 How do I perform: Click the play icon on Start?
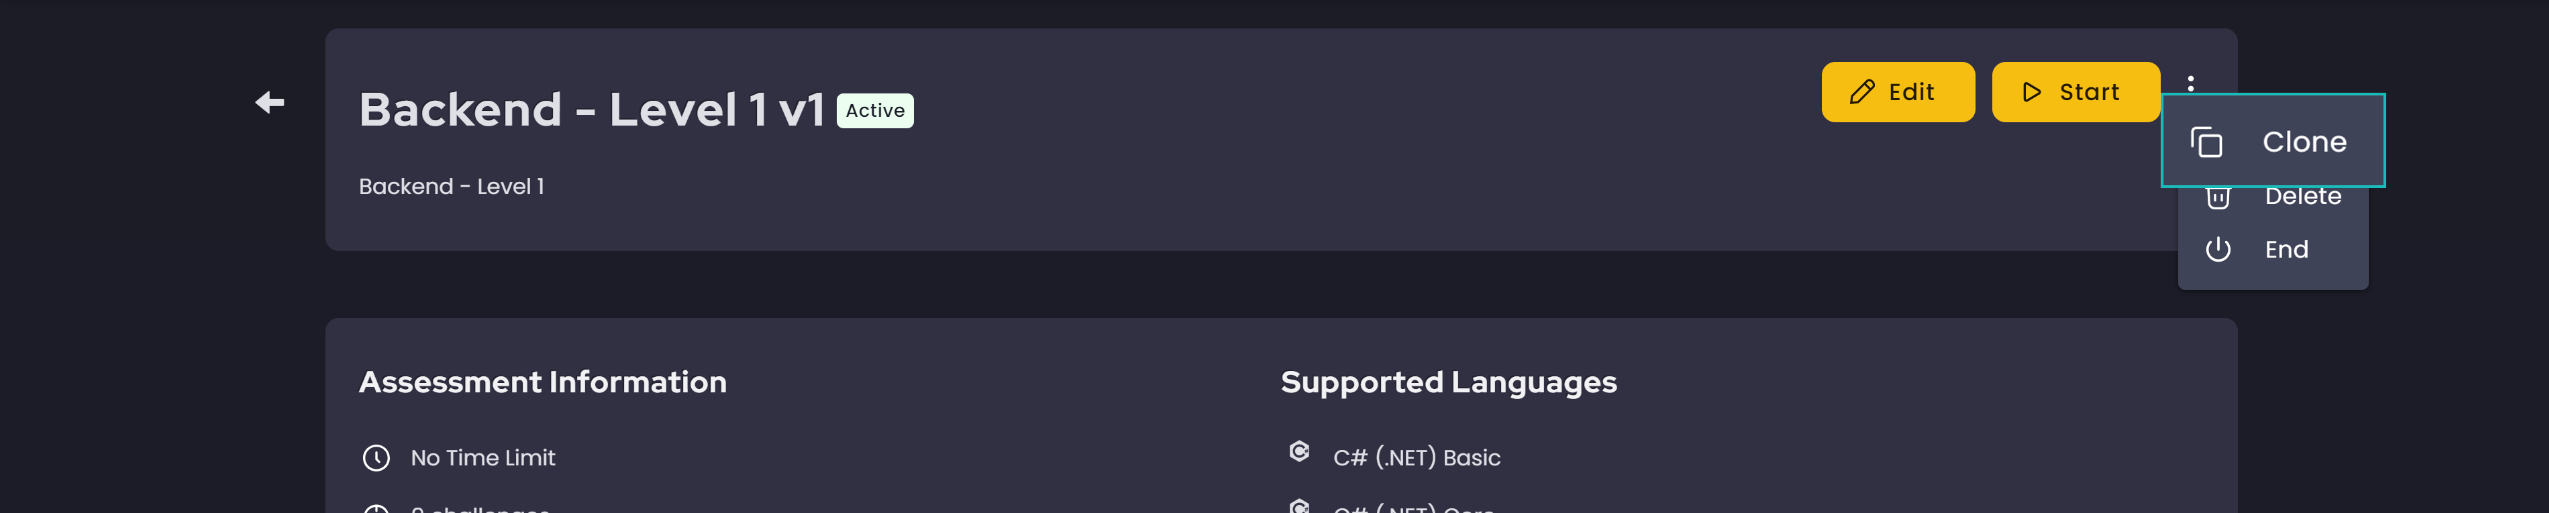[2031, 92]
